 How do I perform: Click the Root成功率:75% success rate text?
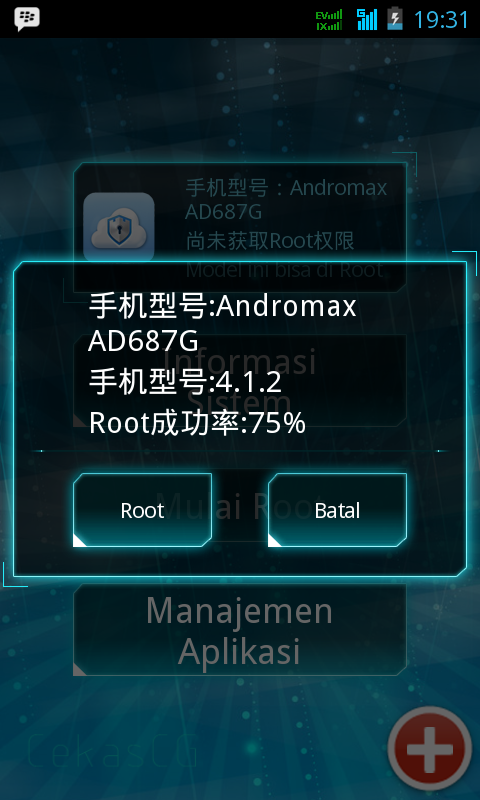tap(197, 423)
